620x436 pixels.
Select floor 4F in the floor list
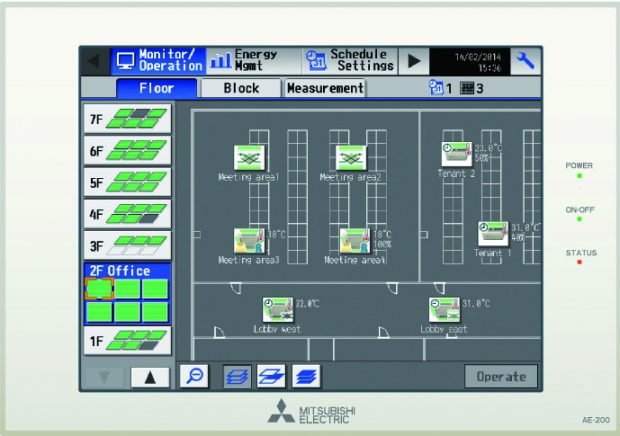pos(127,214)
